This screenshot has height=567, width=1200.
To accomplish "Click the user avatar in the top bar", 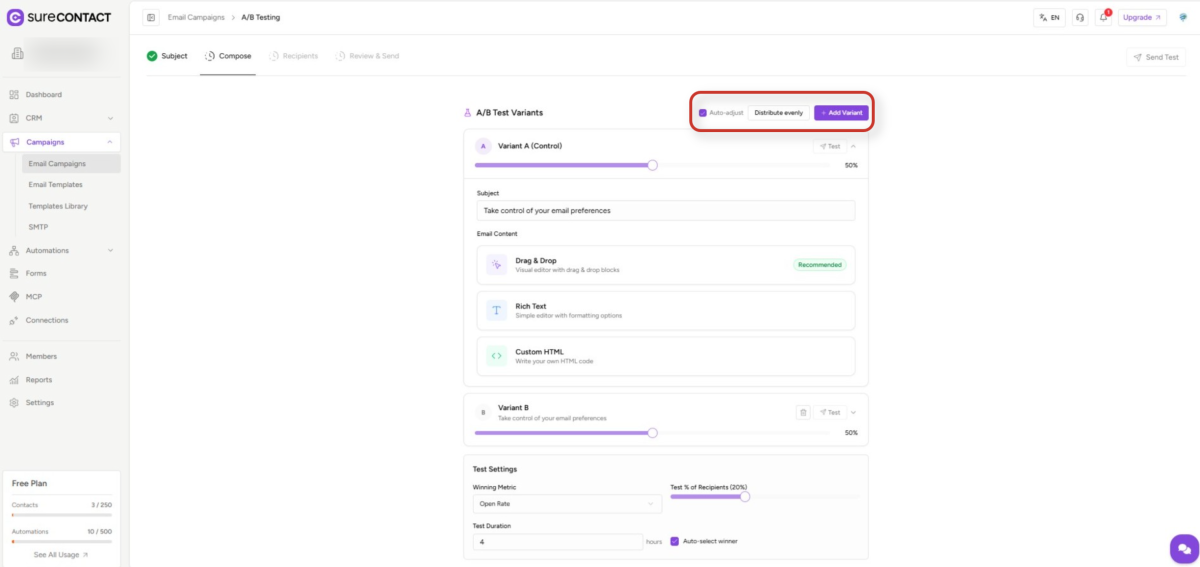I will click(x=1183, y=17).
